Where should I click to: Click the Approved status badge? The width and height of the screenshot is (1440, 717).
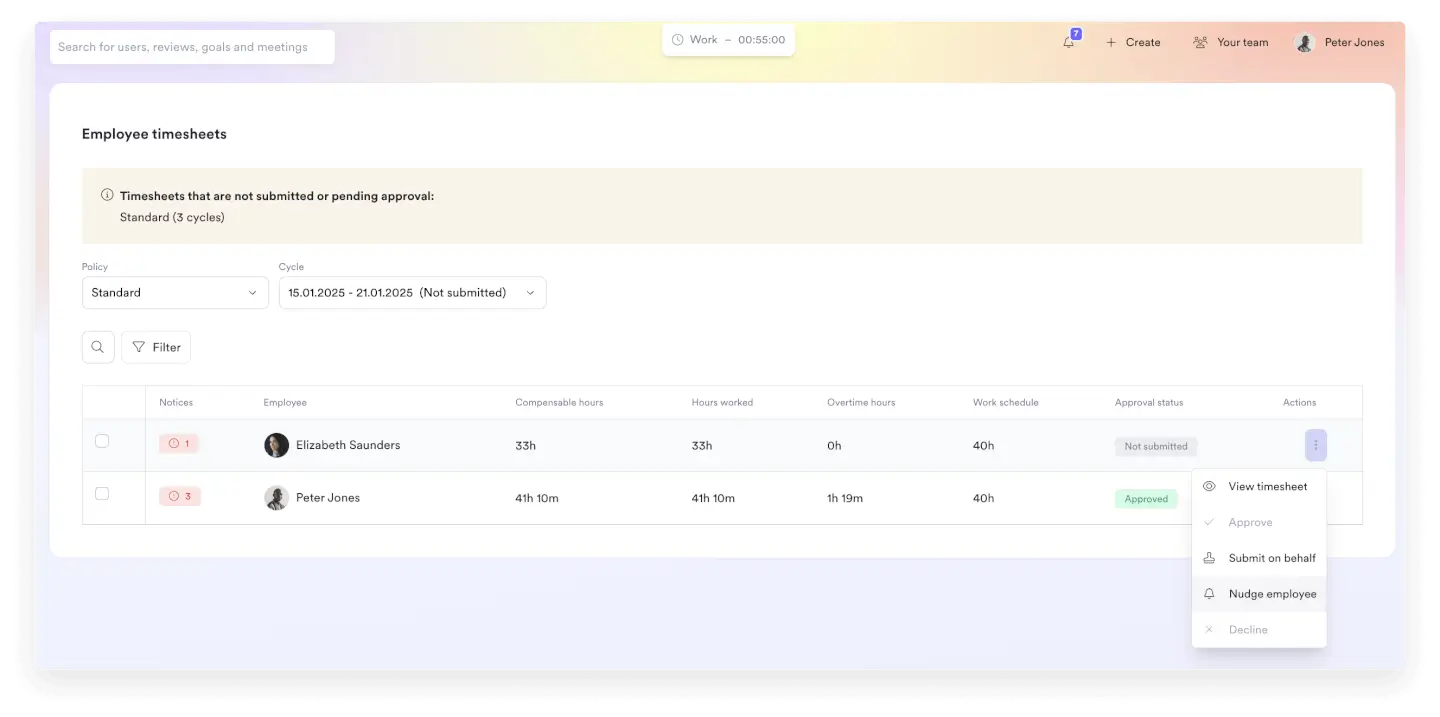1146,499
